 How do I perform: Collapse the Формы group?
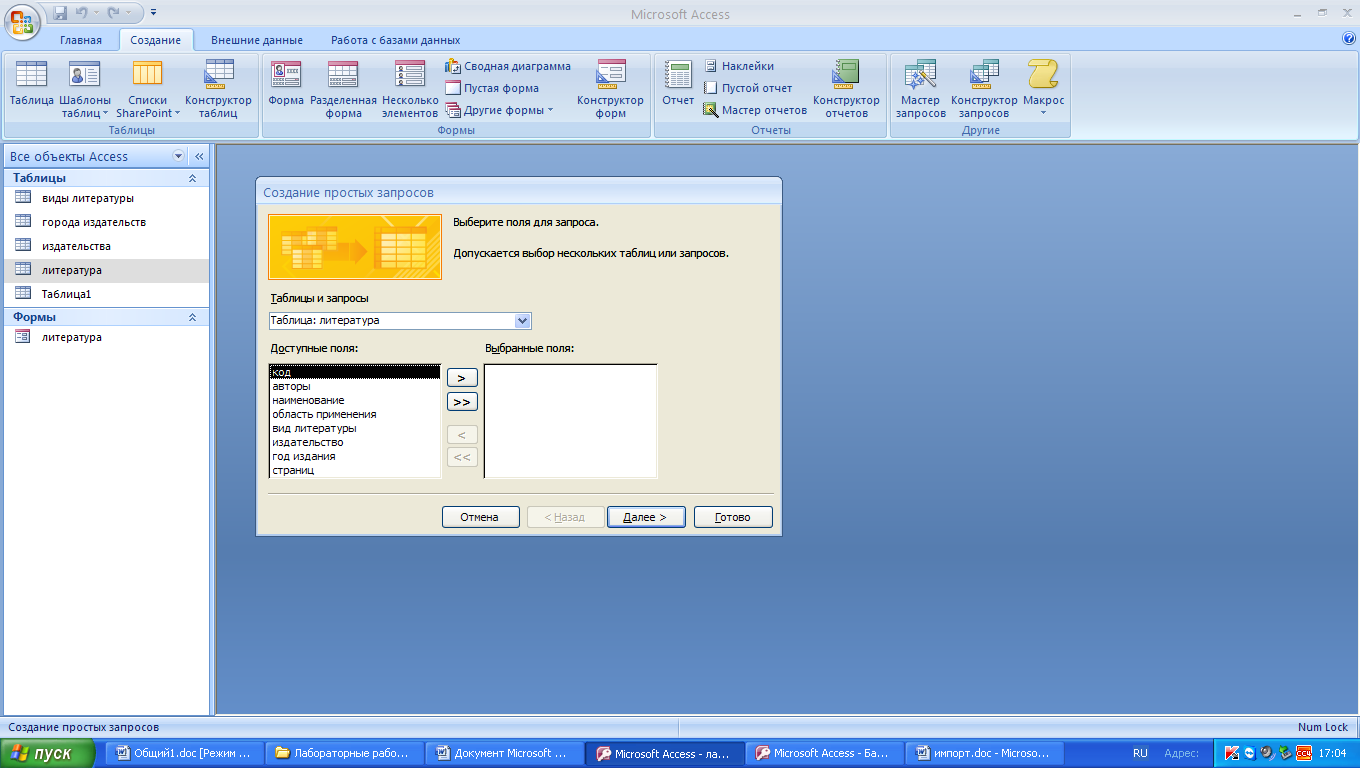[192, 317]
